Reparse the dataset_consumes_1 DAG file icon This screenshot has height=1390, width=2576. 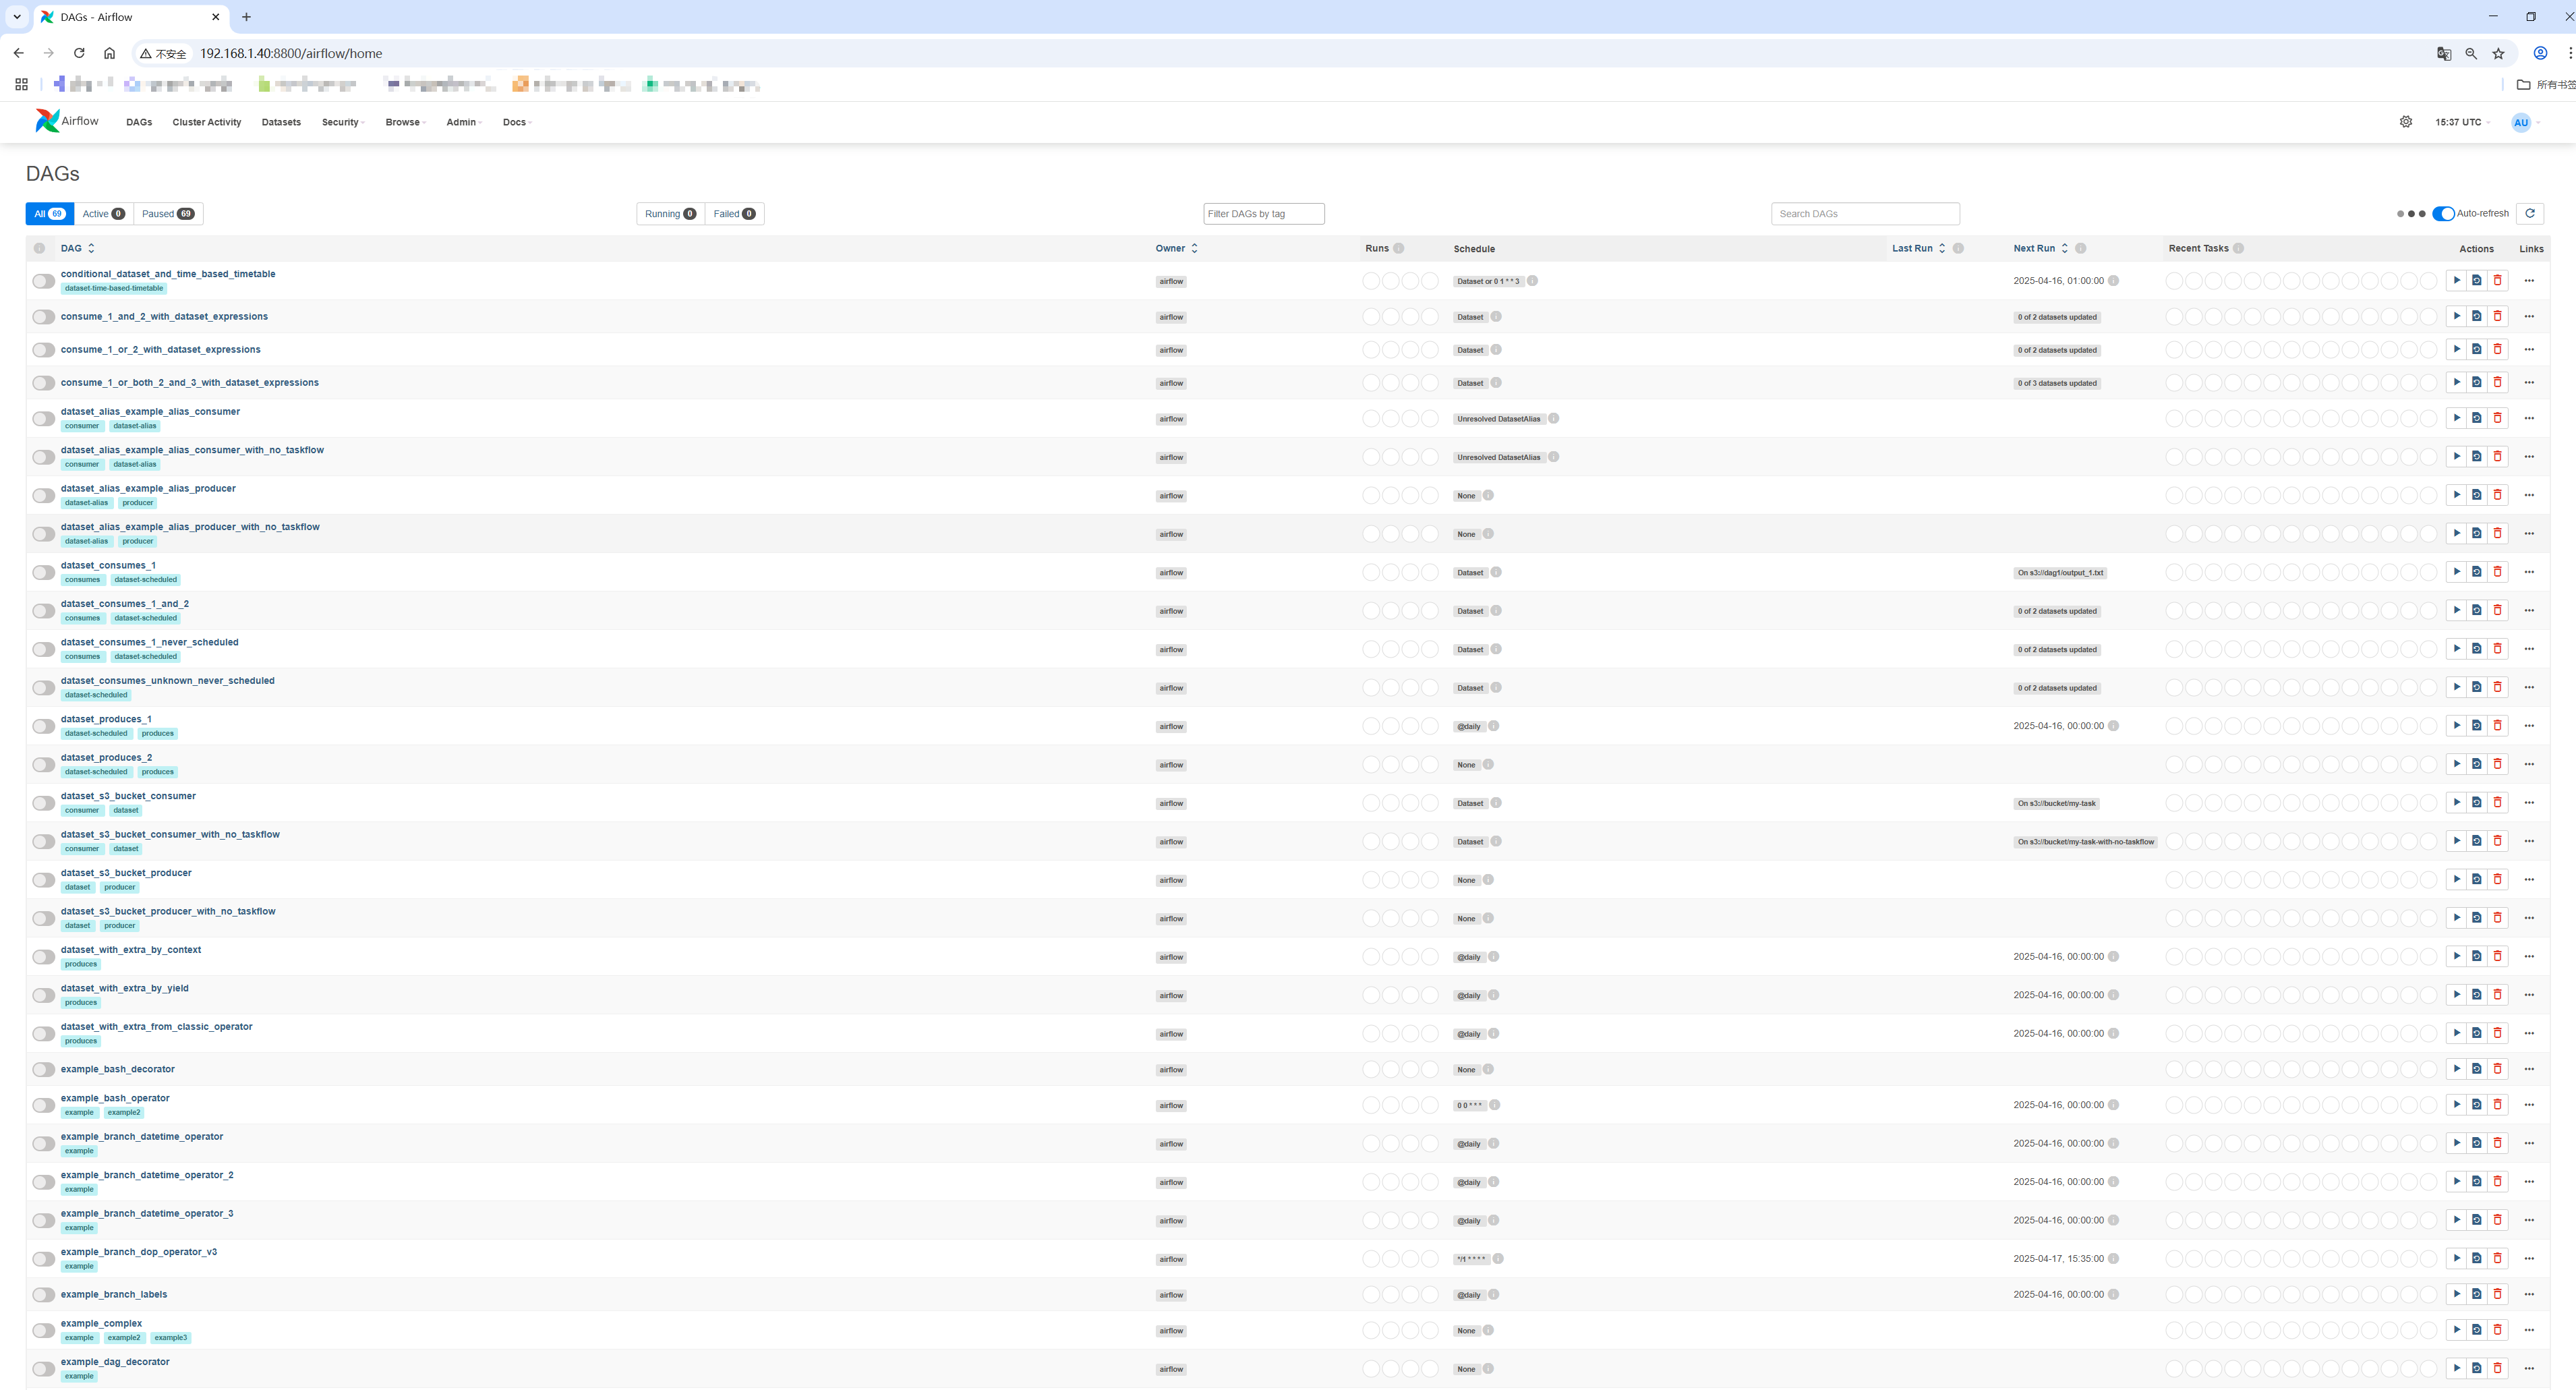(2476, 572)
